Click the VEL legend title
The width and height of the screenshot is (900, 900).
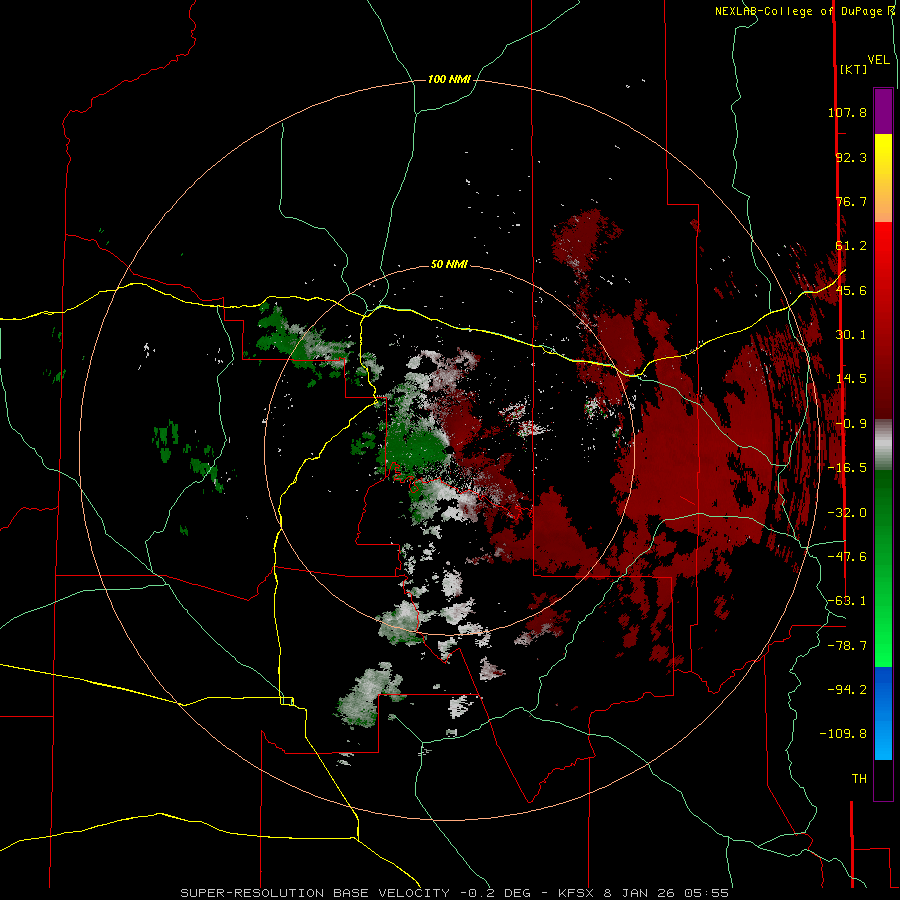(879, 60)
